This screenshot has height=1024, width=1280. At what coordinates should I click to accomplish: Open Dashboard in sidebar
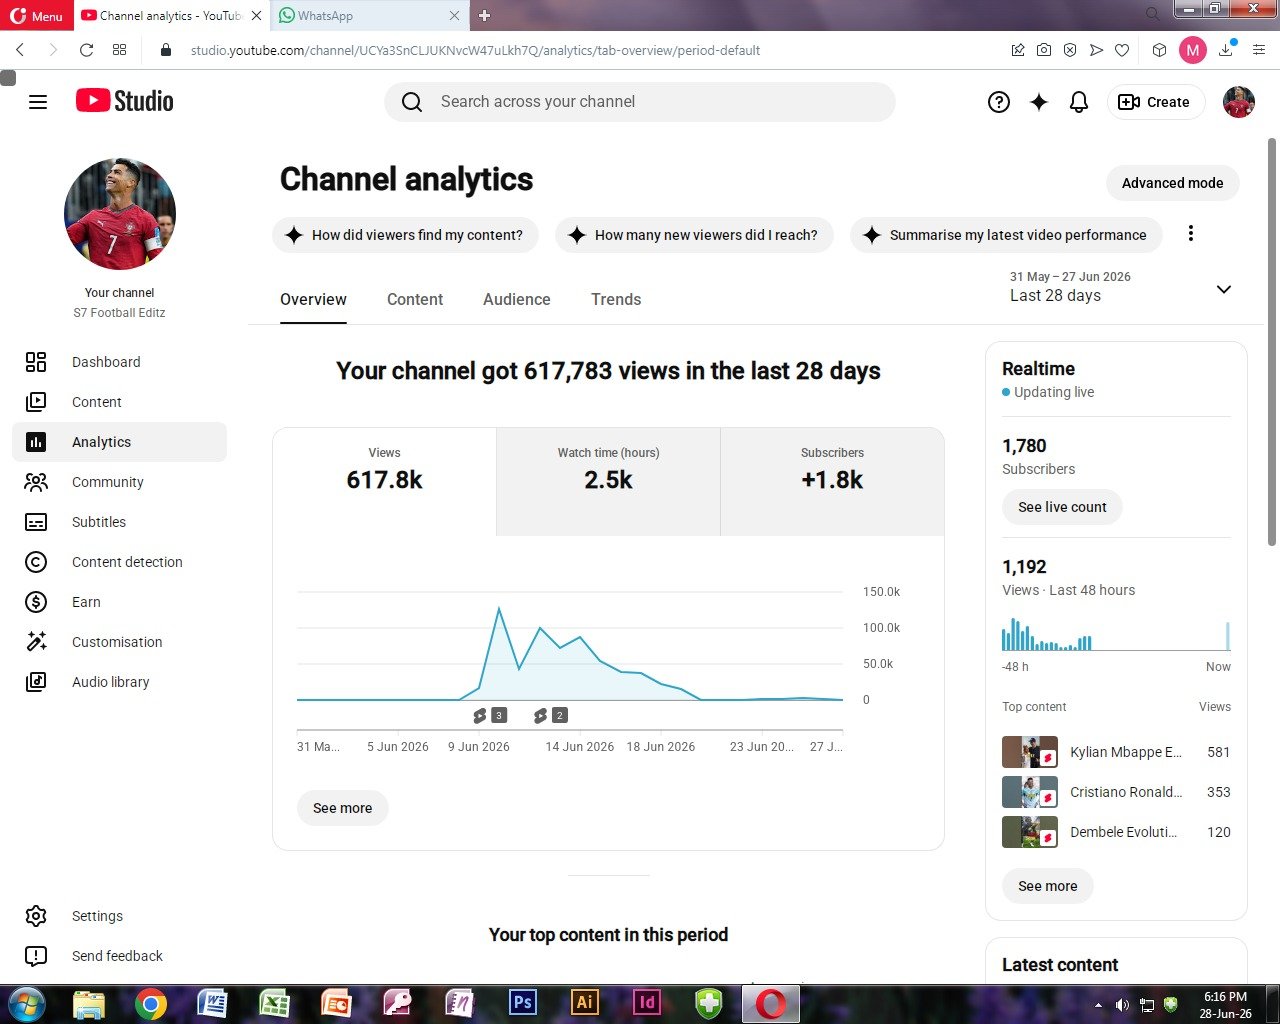click(119, 362)
